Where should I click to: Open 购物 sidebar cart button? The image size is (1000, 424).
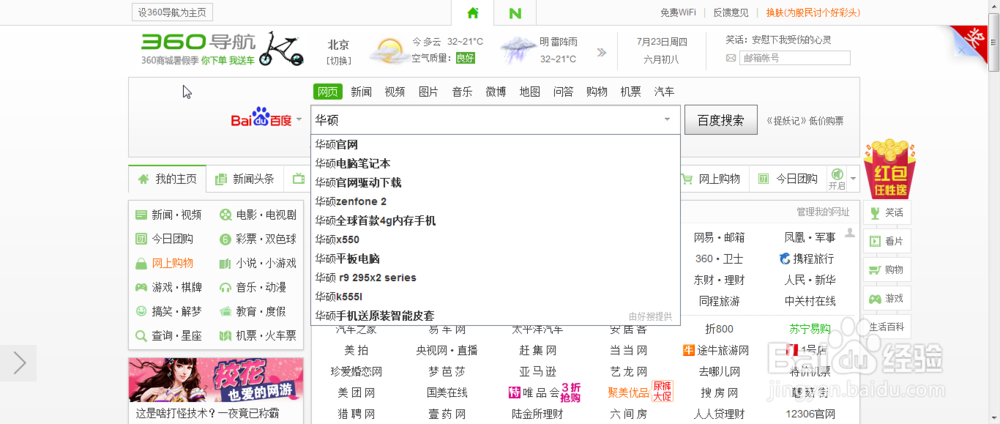pyautogui.click(x=887, y=270)
